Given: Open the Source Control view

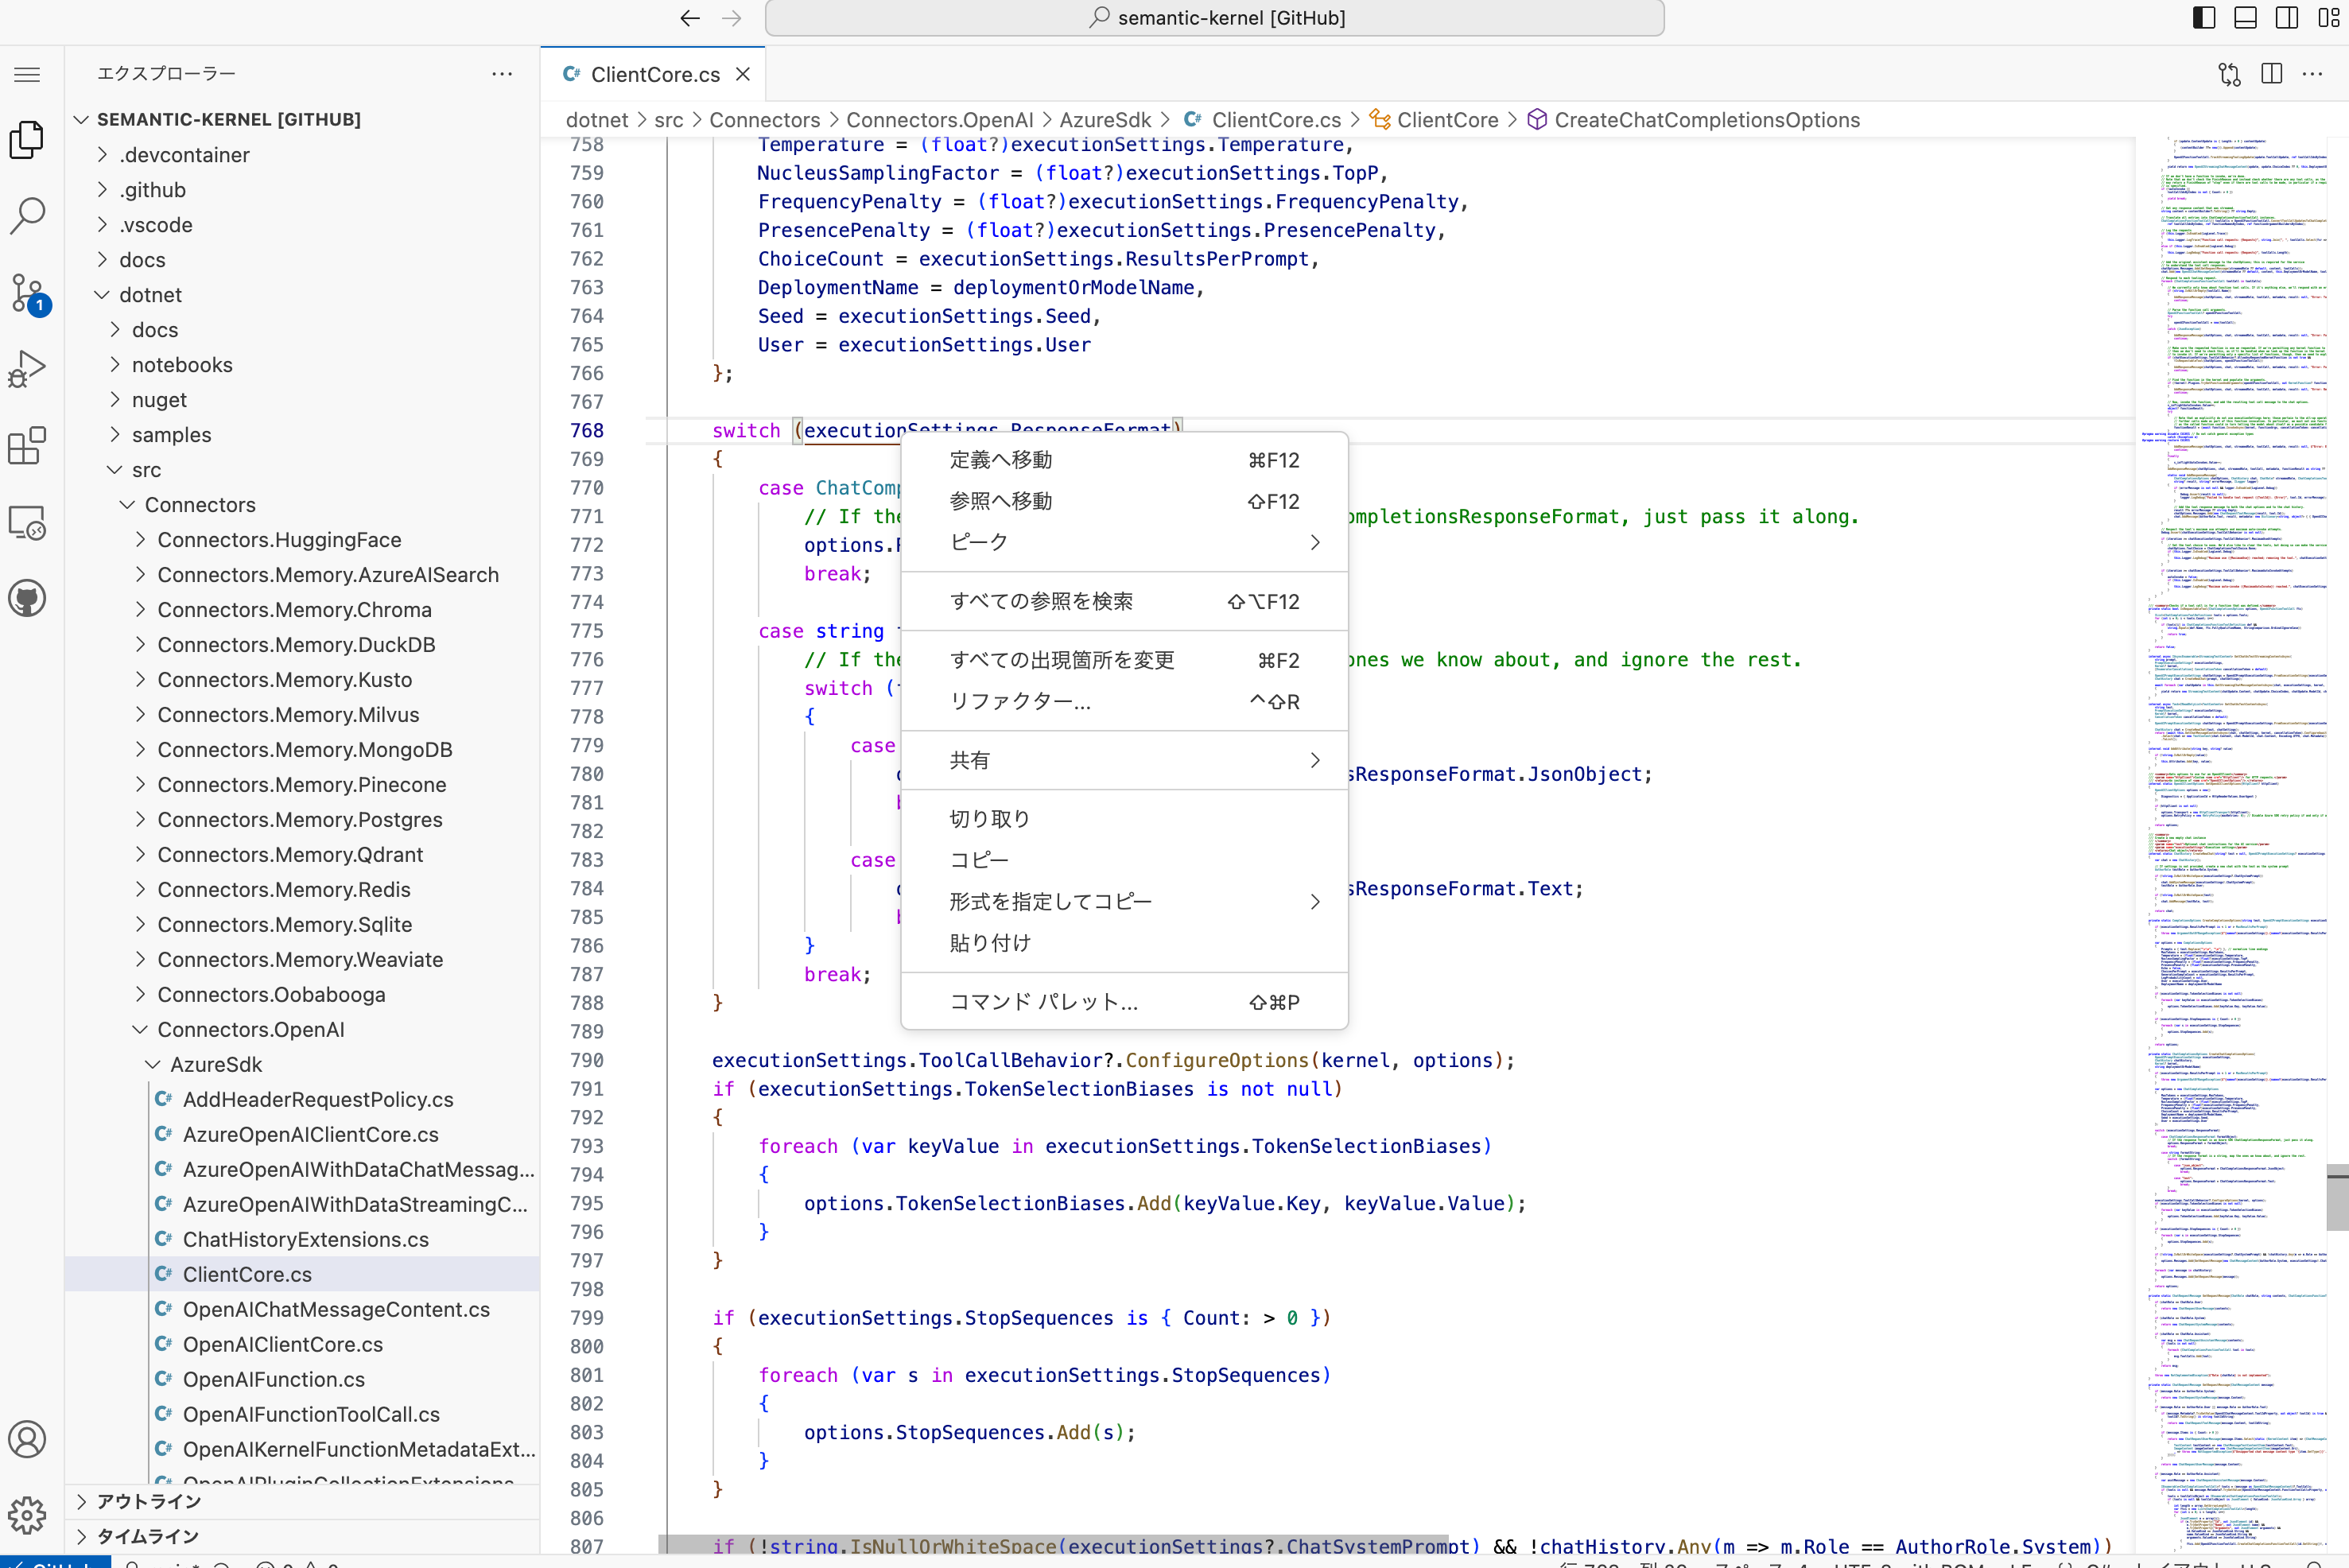Looking at the screenshot, I should [x=28, y=293].
